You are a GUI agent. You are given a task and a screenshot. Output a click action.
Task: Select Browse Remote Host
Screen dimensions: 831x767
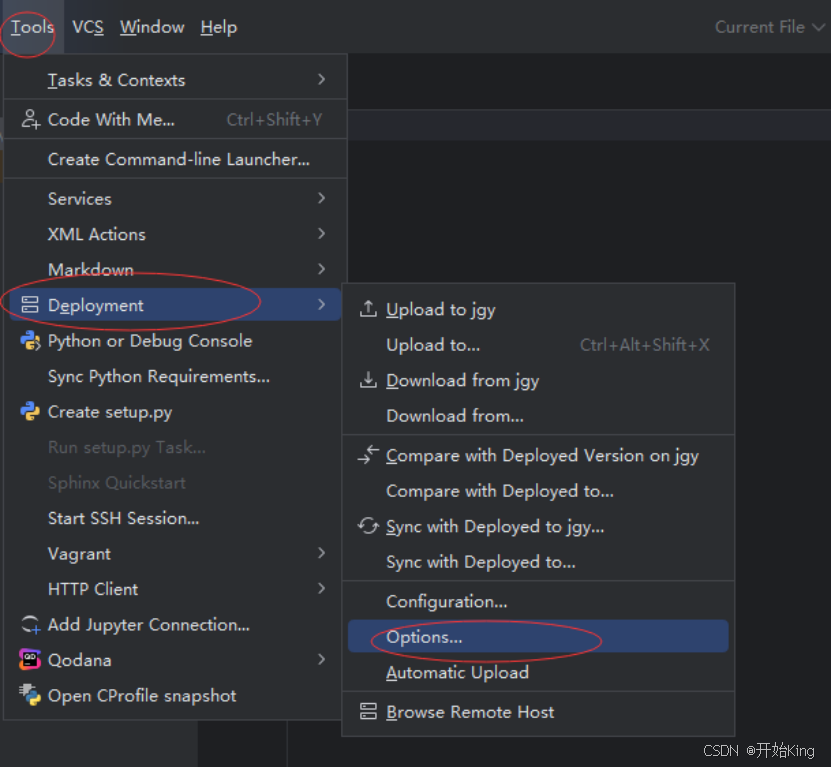point(538,712)
